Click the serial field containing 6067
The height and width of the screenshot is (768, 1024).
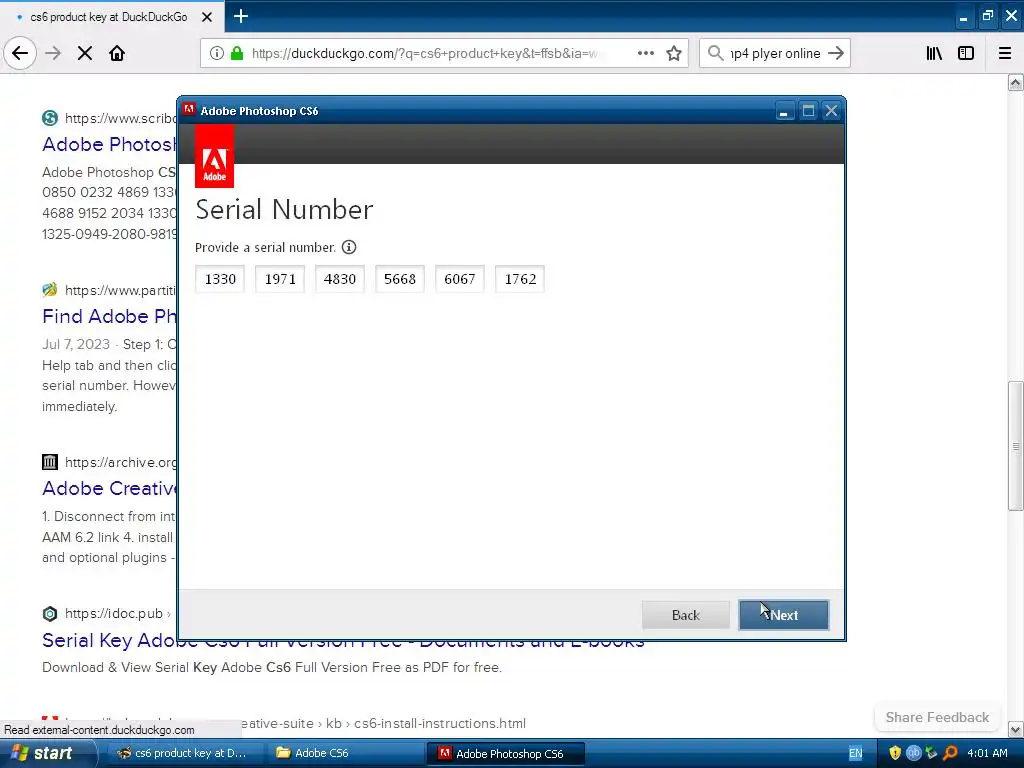coord(460,279)
